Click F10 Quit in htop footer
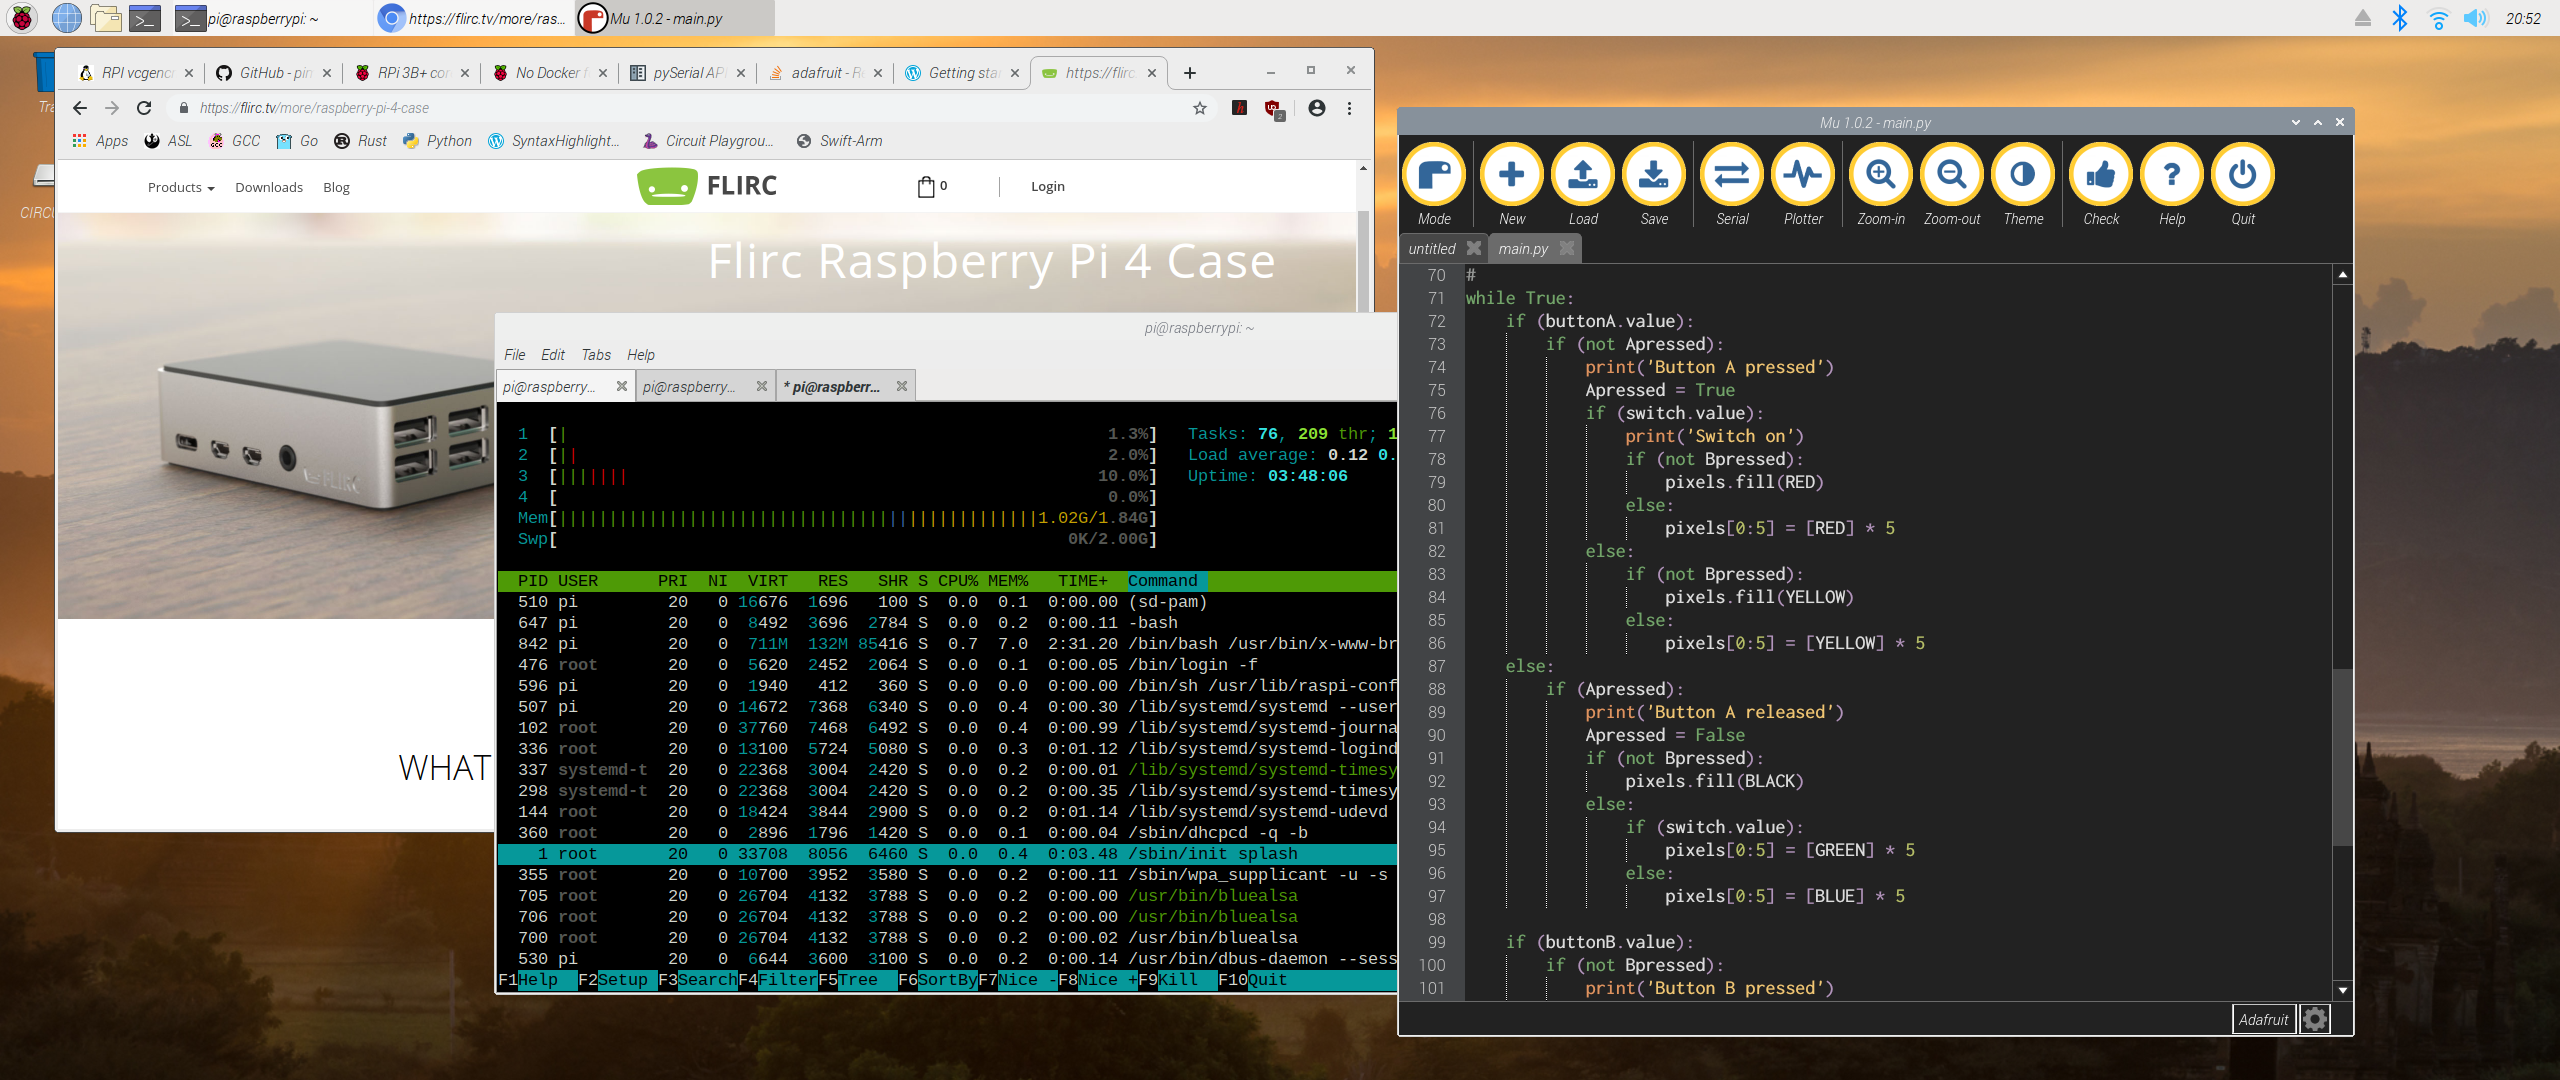Screen dimensions: 2560x1080 (1253, 980)
